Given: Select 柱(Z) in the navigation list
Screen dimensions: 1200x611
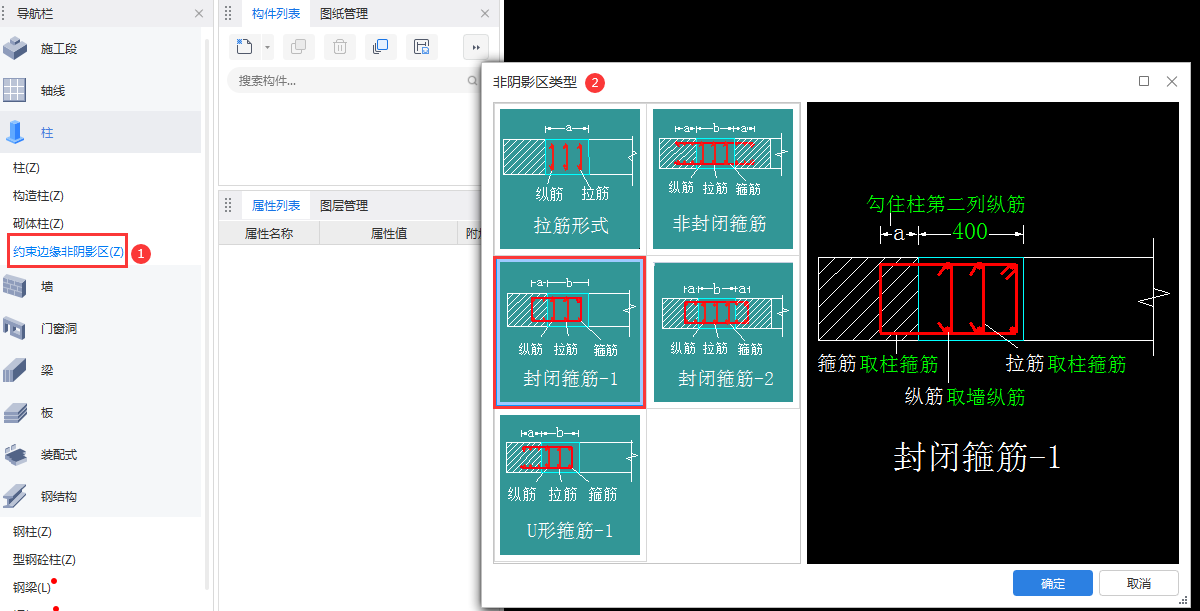Looking at the screenshot, I should click(x=26, y=168).
